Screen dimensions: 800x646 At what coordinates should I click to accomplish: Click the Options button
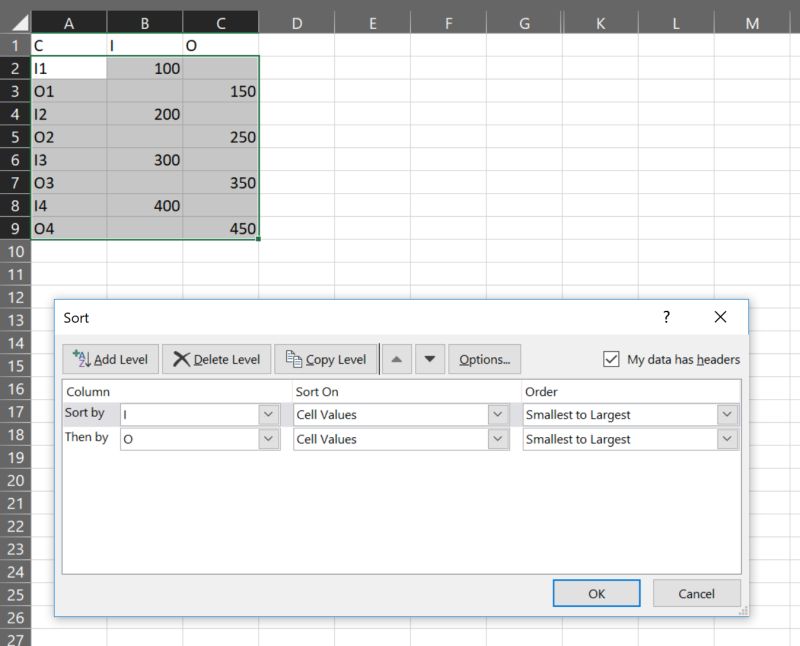(x=484, y=359)
